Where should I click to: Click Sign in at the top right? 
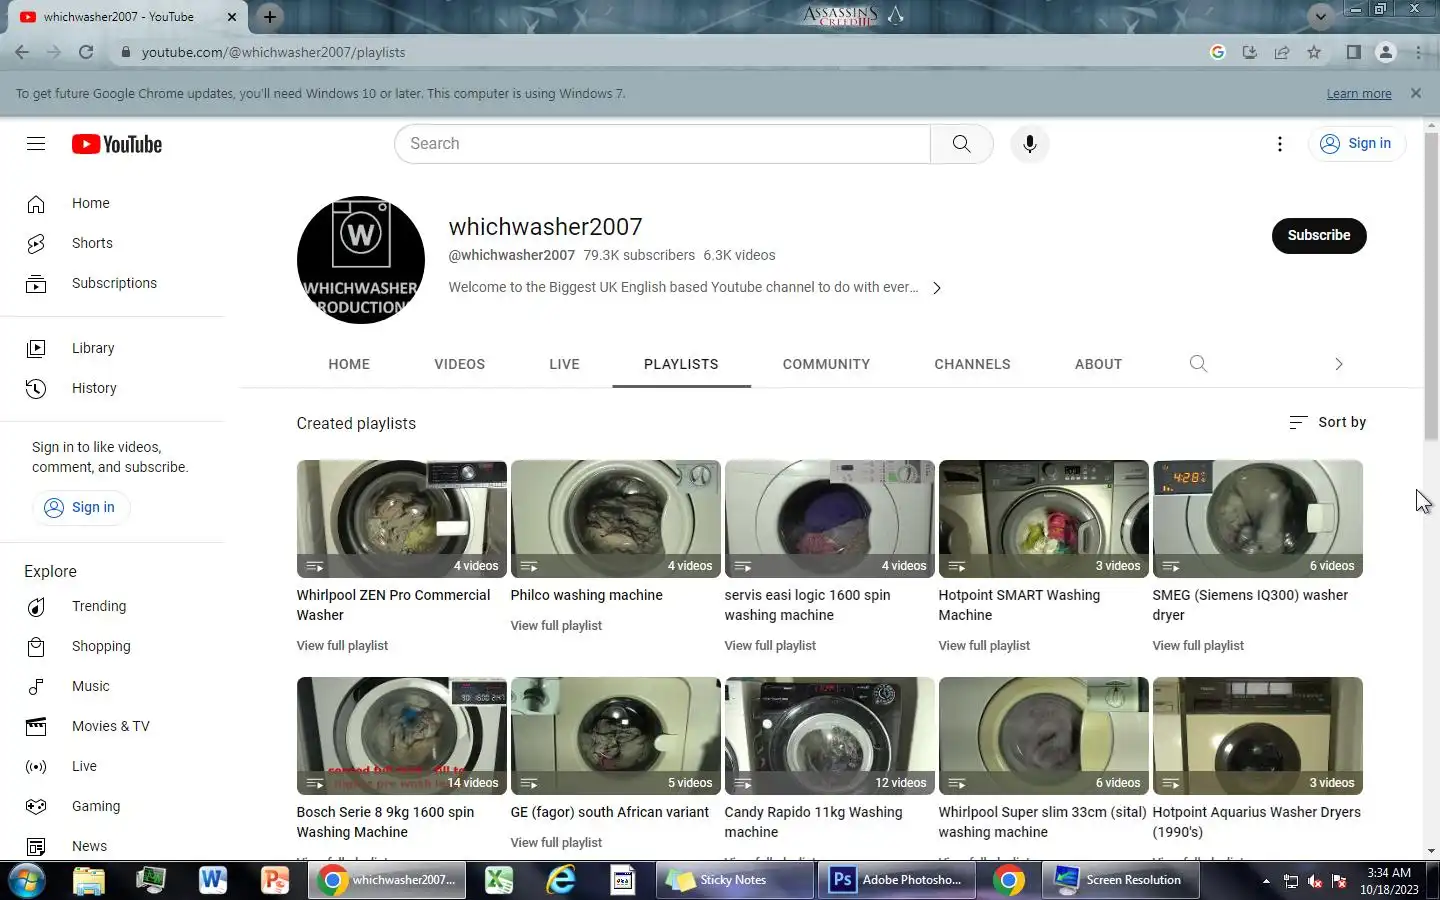pos(1357,144)
